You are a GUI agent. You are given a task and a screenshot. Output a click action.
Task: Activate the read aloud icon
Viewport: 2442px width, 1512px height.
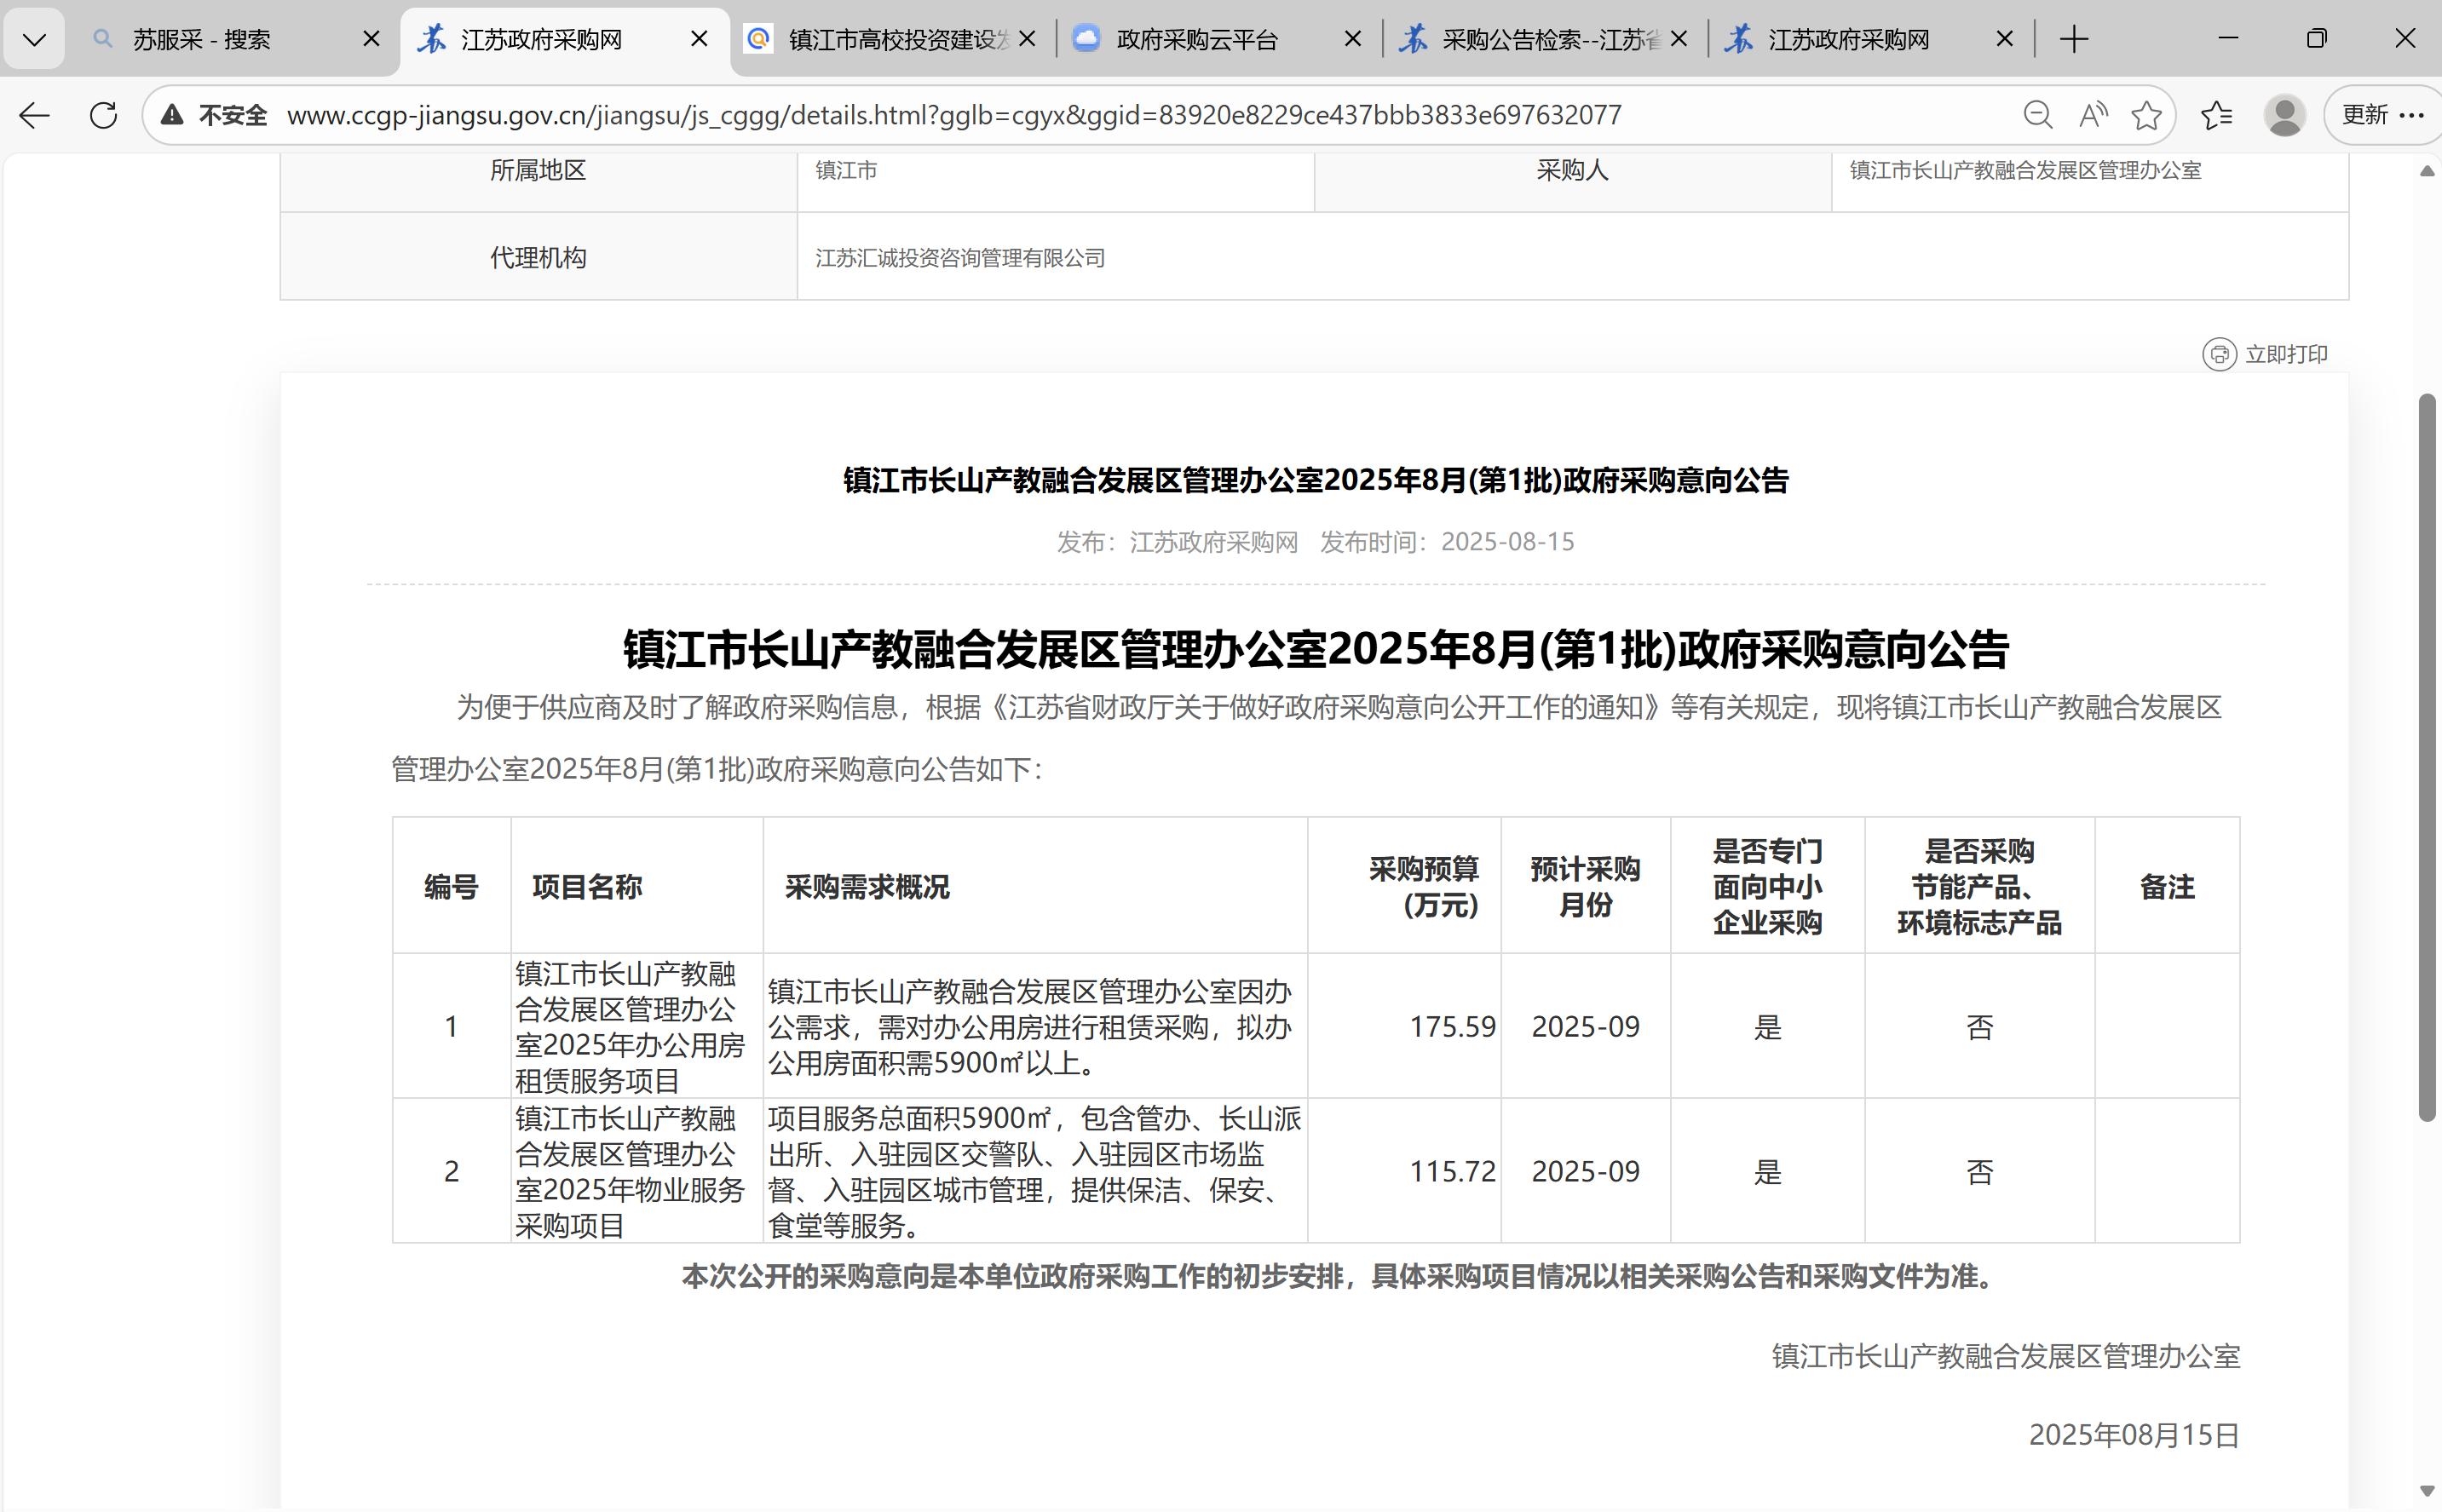coord(2092,116)
